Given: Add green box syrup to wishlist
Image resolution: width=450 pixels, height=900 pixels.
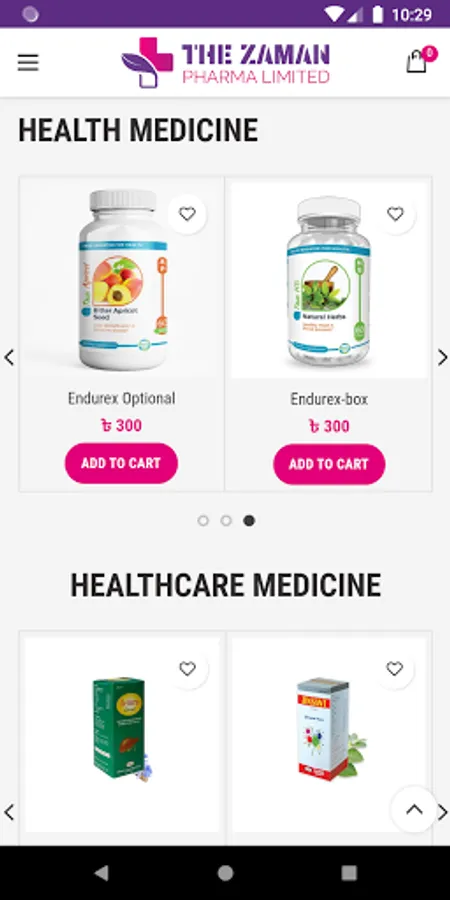Looking at the screenshot, I should (187, 669).
